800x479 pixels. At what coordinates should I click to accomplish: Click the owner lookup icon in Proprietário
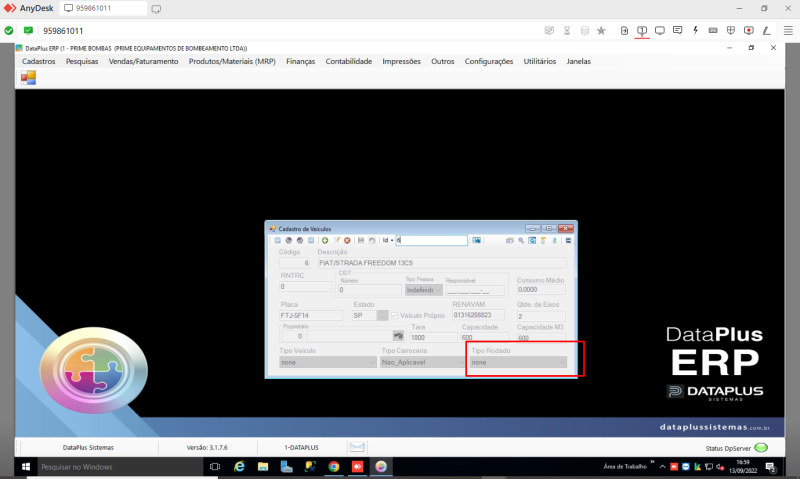(398, 336)
